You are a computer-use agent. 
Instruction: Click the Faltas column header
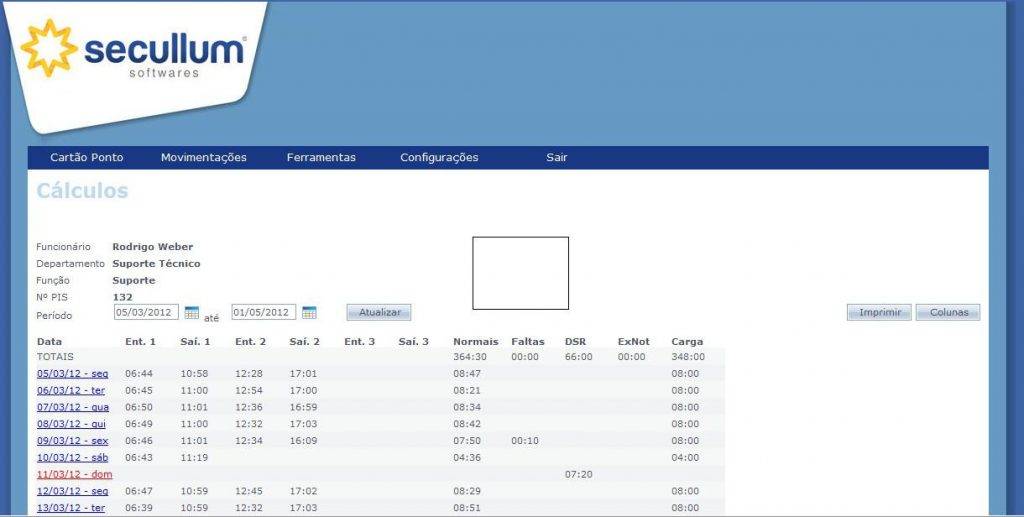pos(528,341)
